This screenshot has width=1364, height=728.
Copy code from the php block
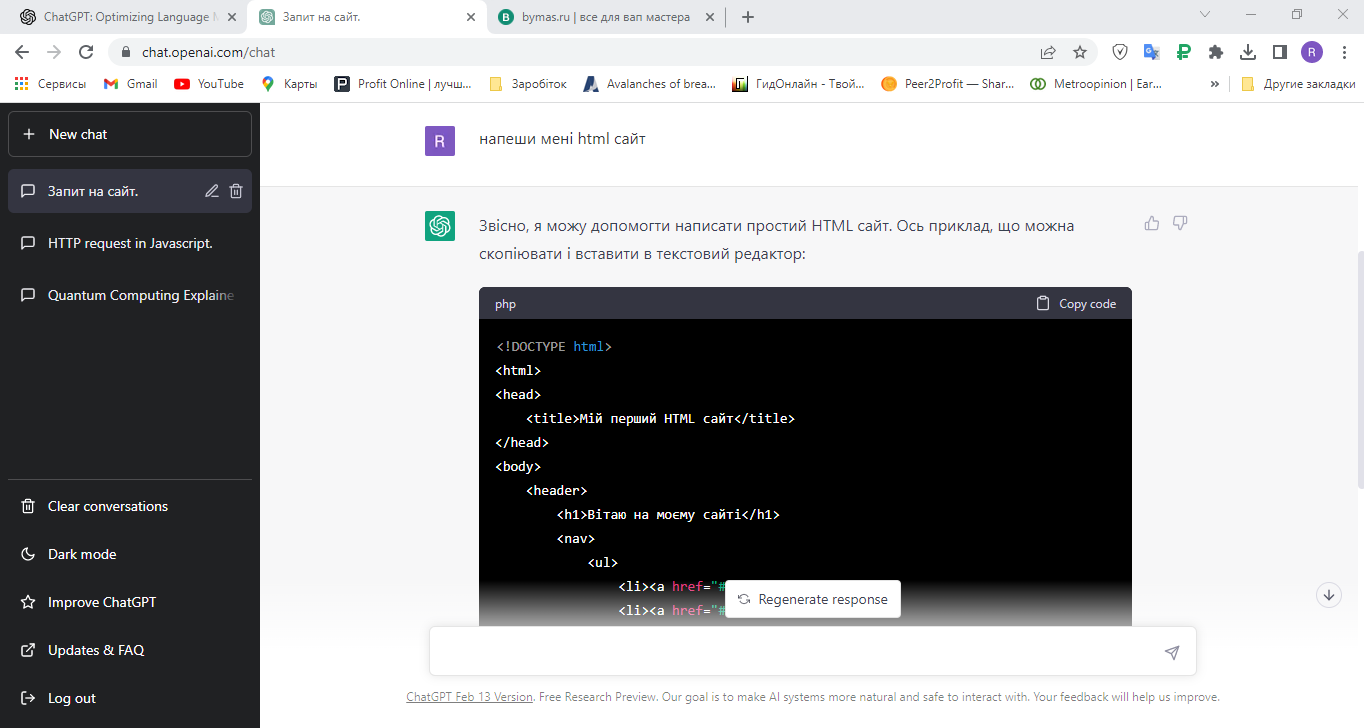pos(1076,304)
